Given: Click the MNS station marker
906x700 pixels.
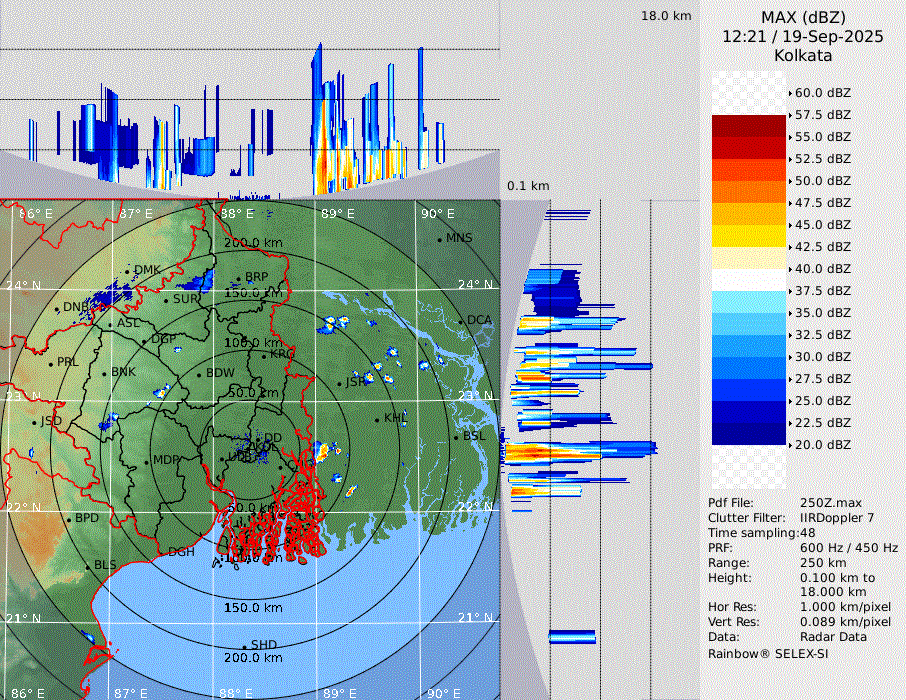Looking at the screenshot, I should 439,239.
